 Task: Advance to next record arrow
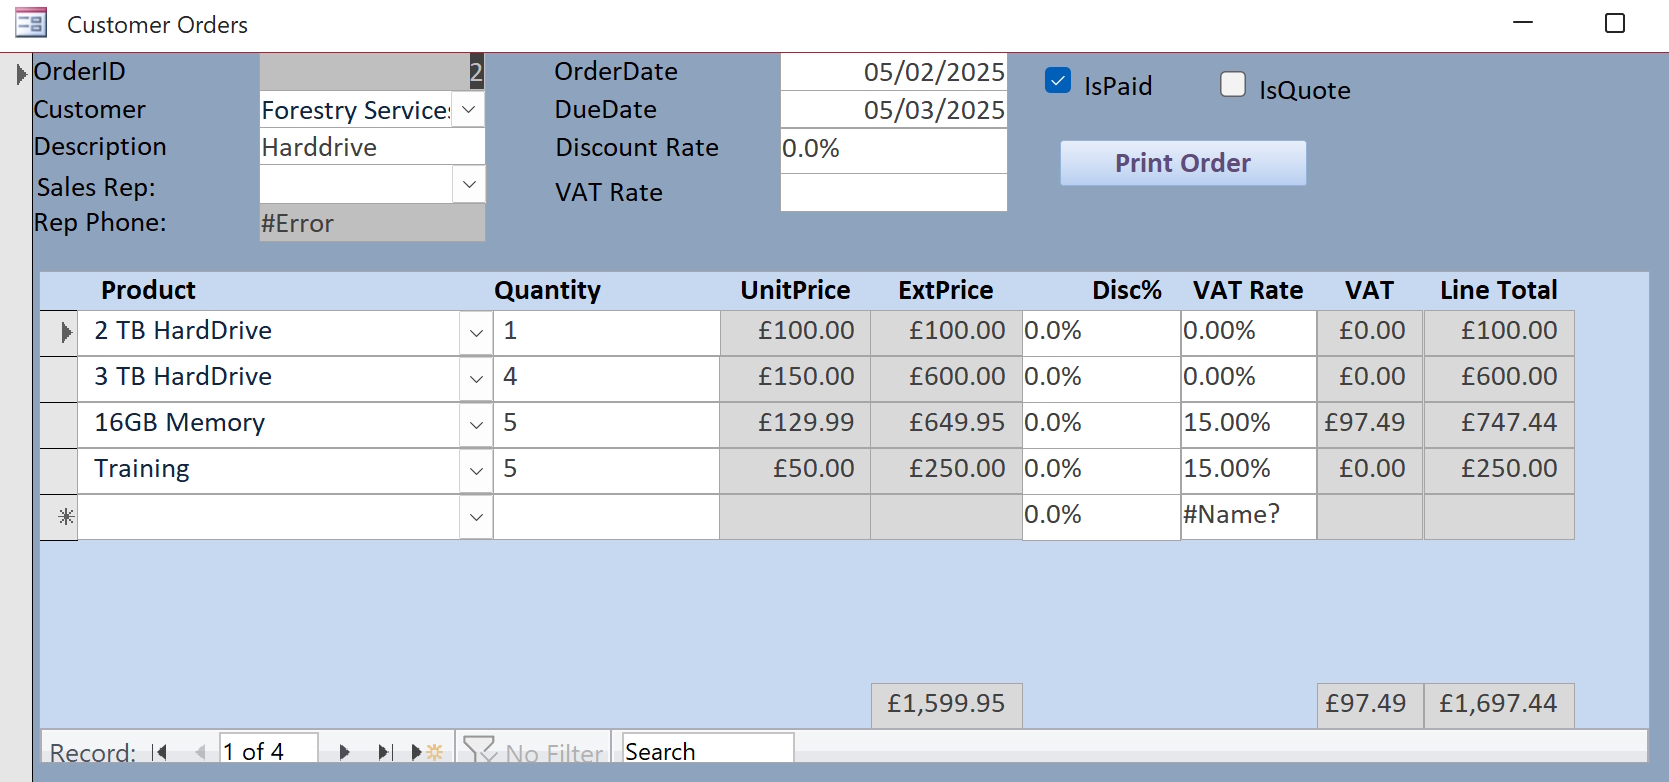[344, 752]
